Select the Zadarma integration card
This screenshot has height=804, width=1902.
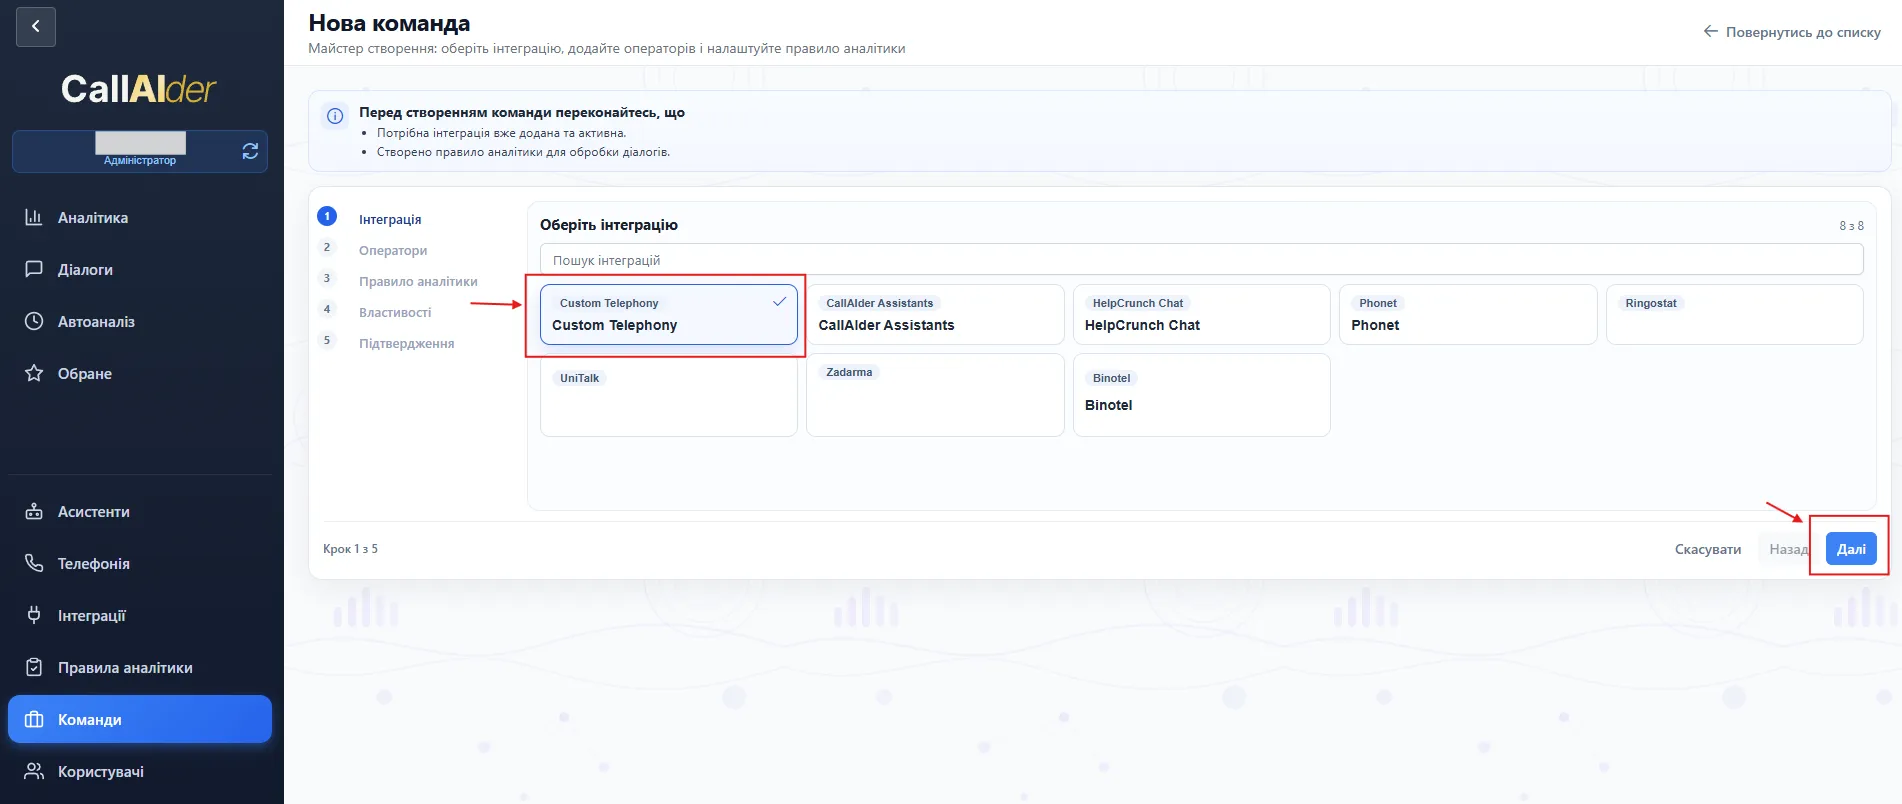pyautogui.click(x=935, y=395)
